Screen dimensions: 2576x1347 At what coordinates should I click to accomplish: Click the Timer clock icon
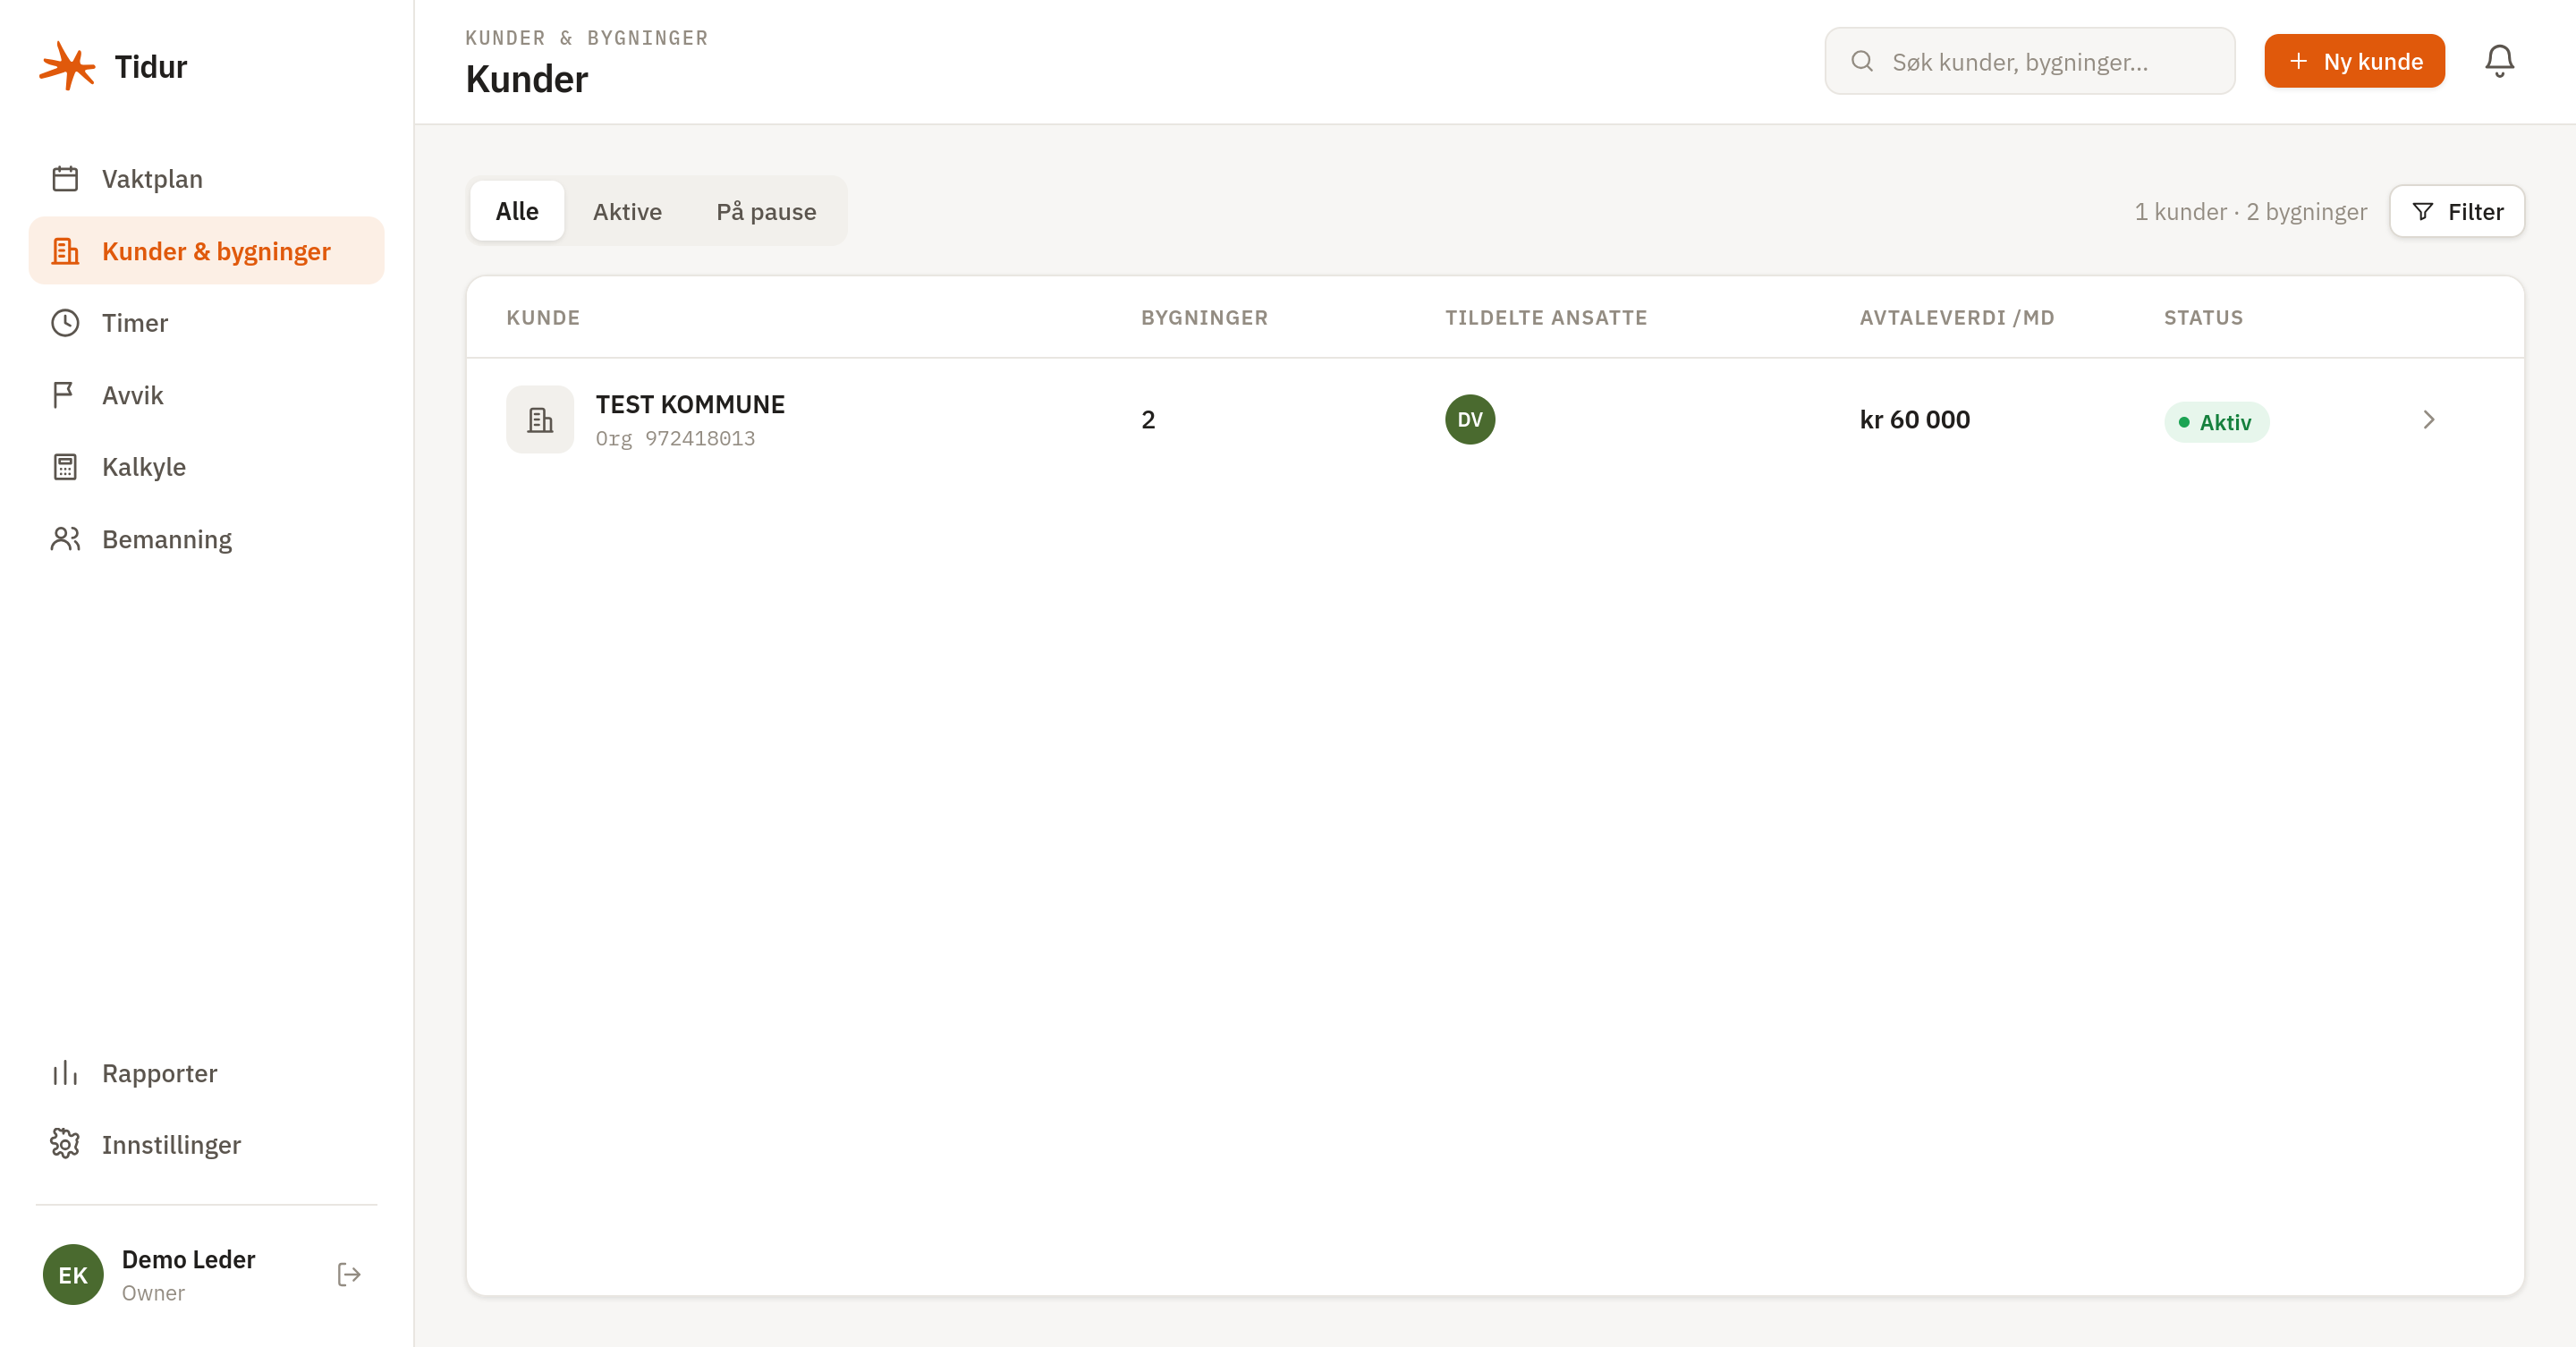[65, 323]
